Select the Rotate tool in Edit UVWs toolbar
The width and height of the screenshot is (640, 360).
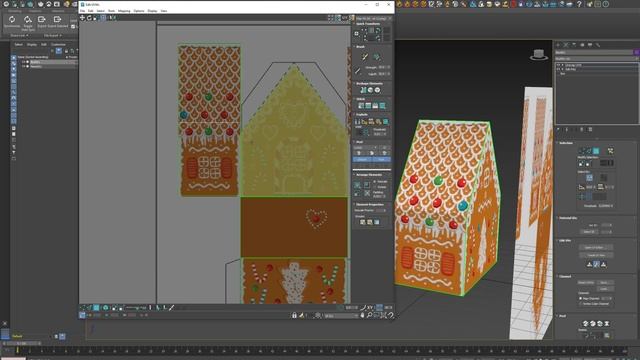(x=89, y=18)
